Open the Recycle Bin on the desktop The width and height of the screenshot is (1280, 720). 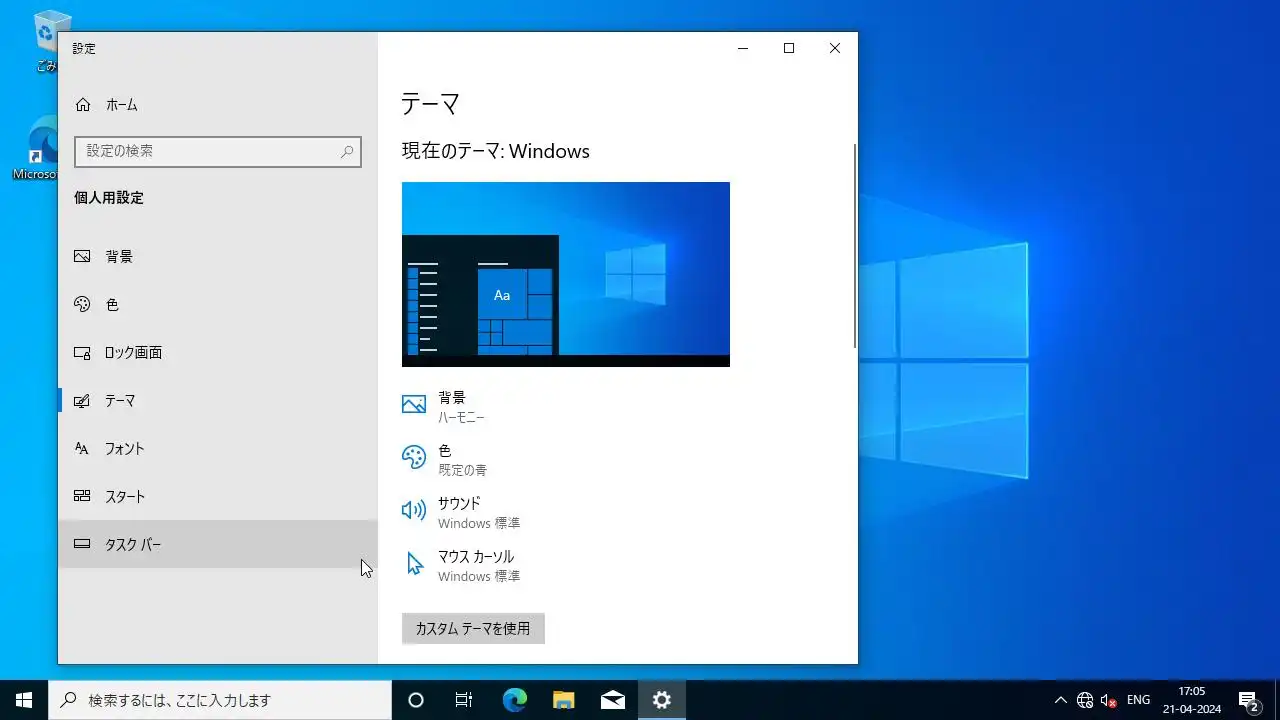tap(46, 40)
